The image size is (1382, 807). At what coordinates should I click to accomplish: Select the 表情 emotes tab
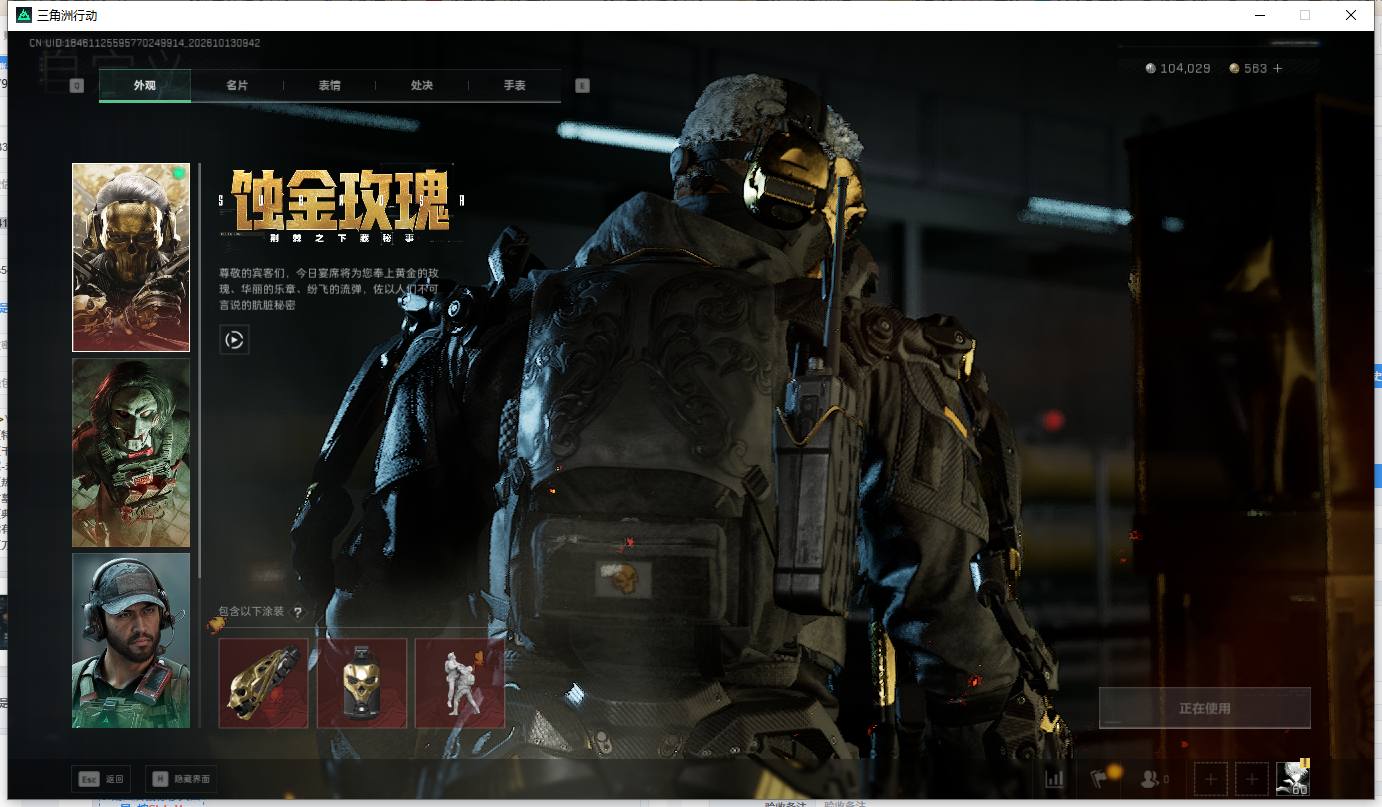click(329, 86)
